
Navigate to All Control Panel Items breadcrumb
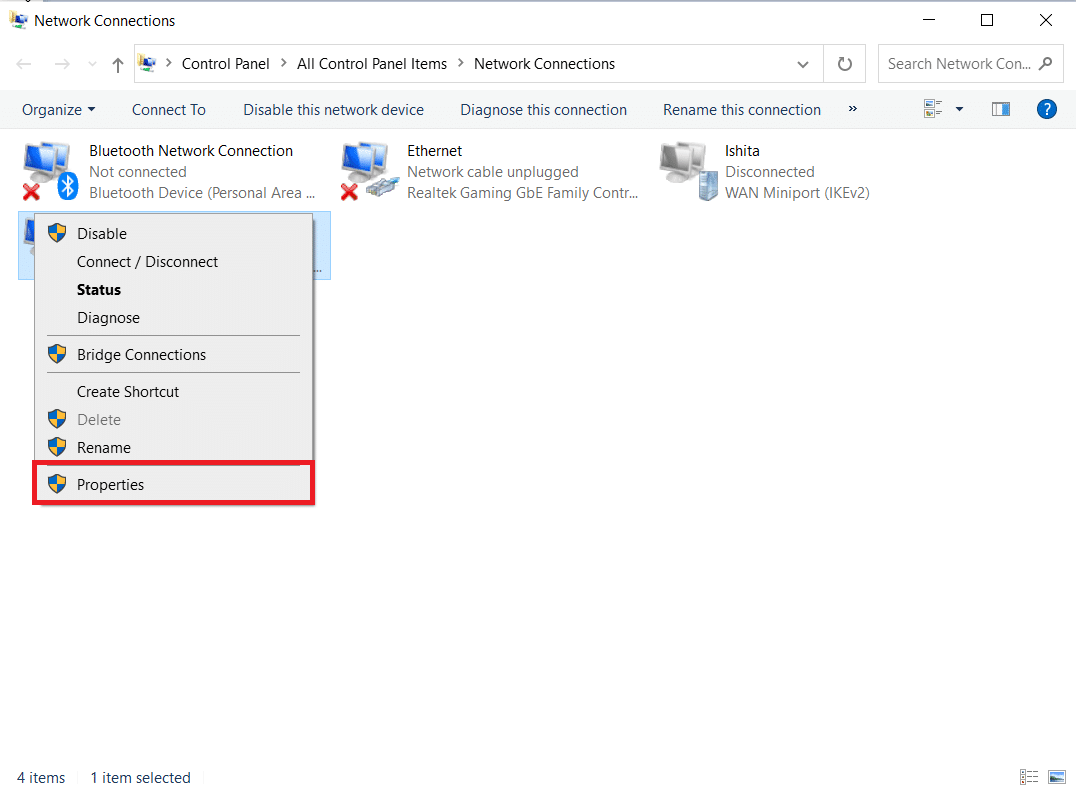pyautogui.click(x=372, y=64)
